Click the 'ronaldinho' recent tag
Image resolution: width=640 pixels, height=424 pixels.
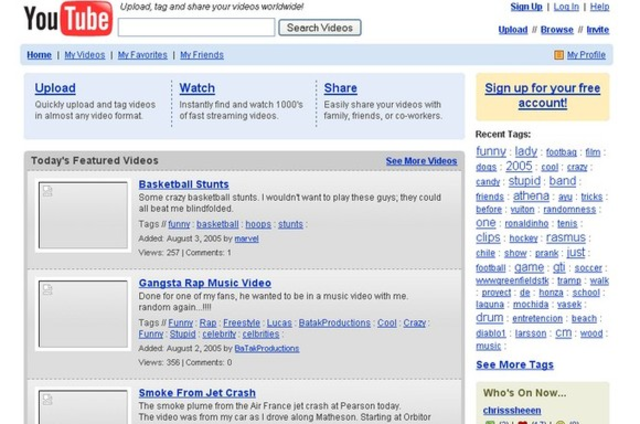(x=527, y=224)
